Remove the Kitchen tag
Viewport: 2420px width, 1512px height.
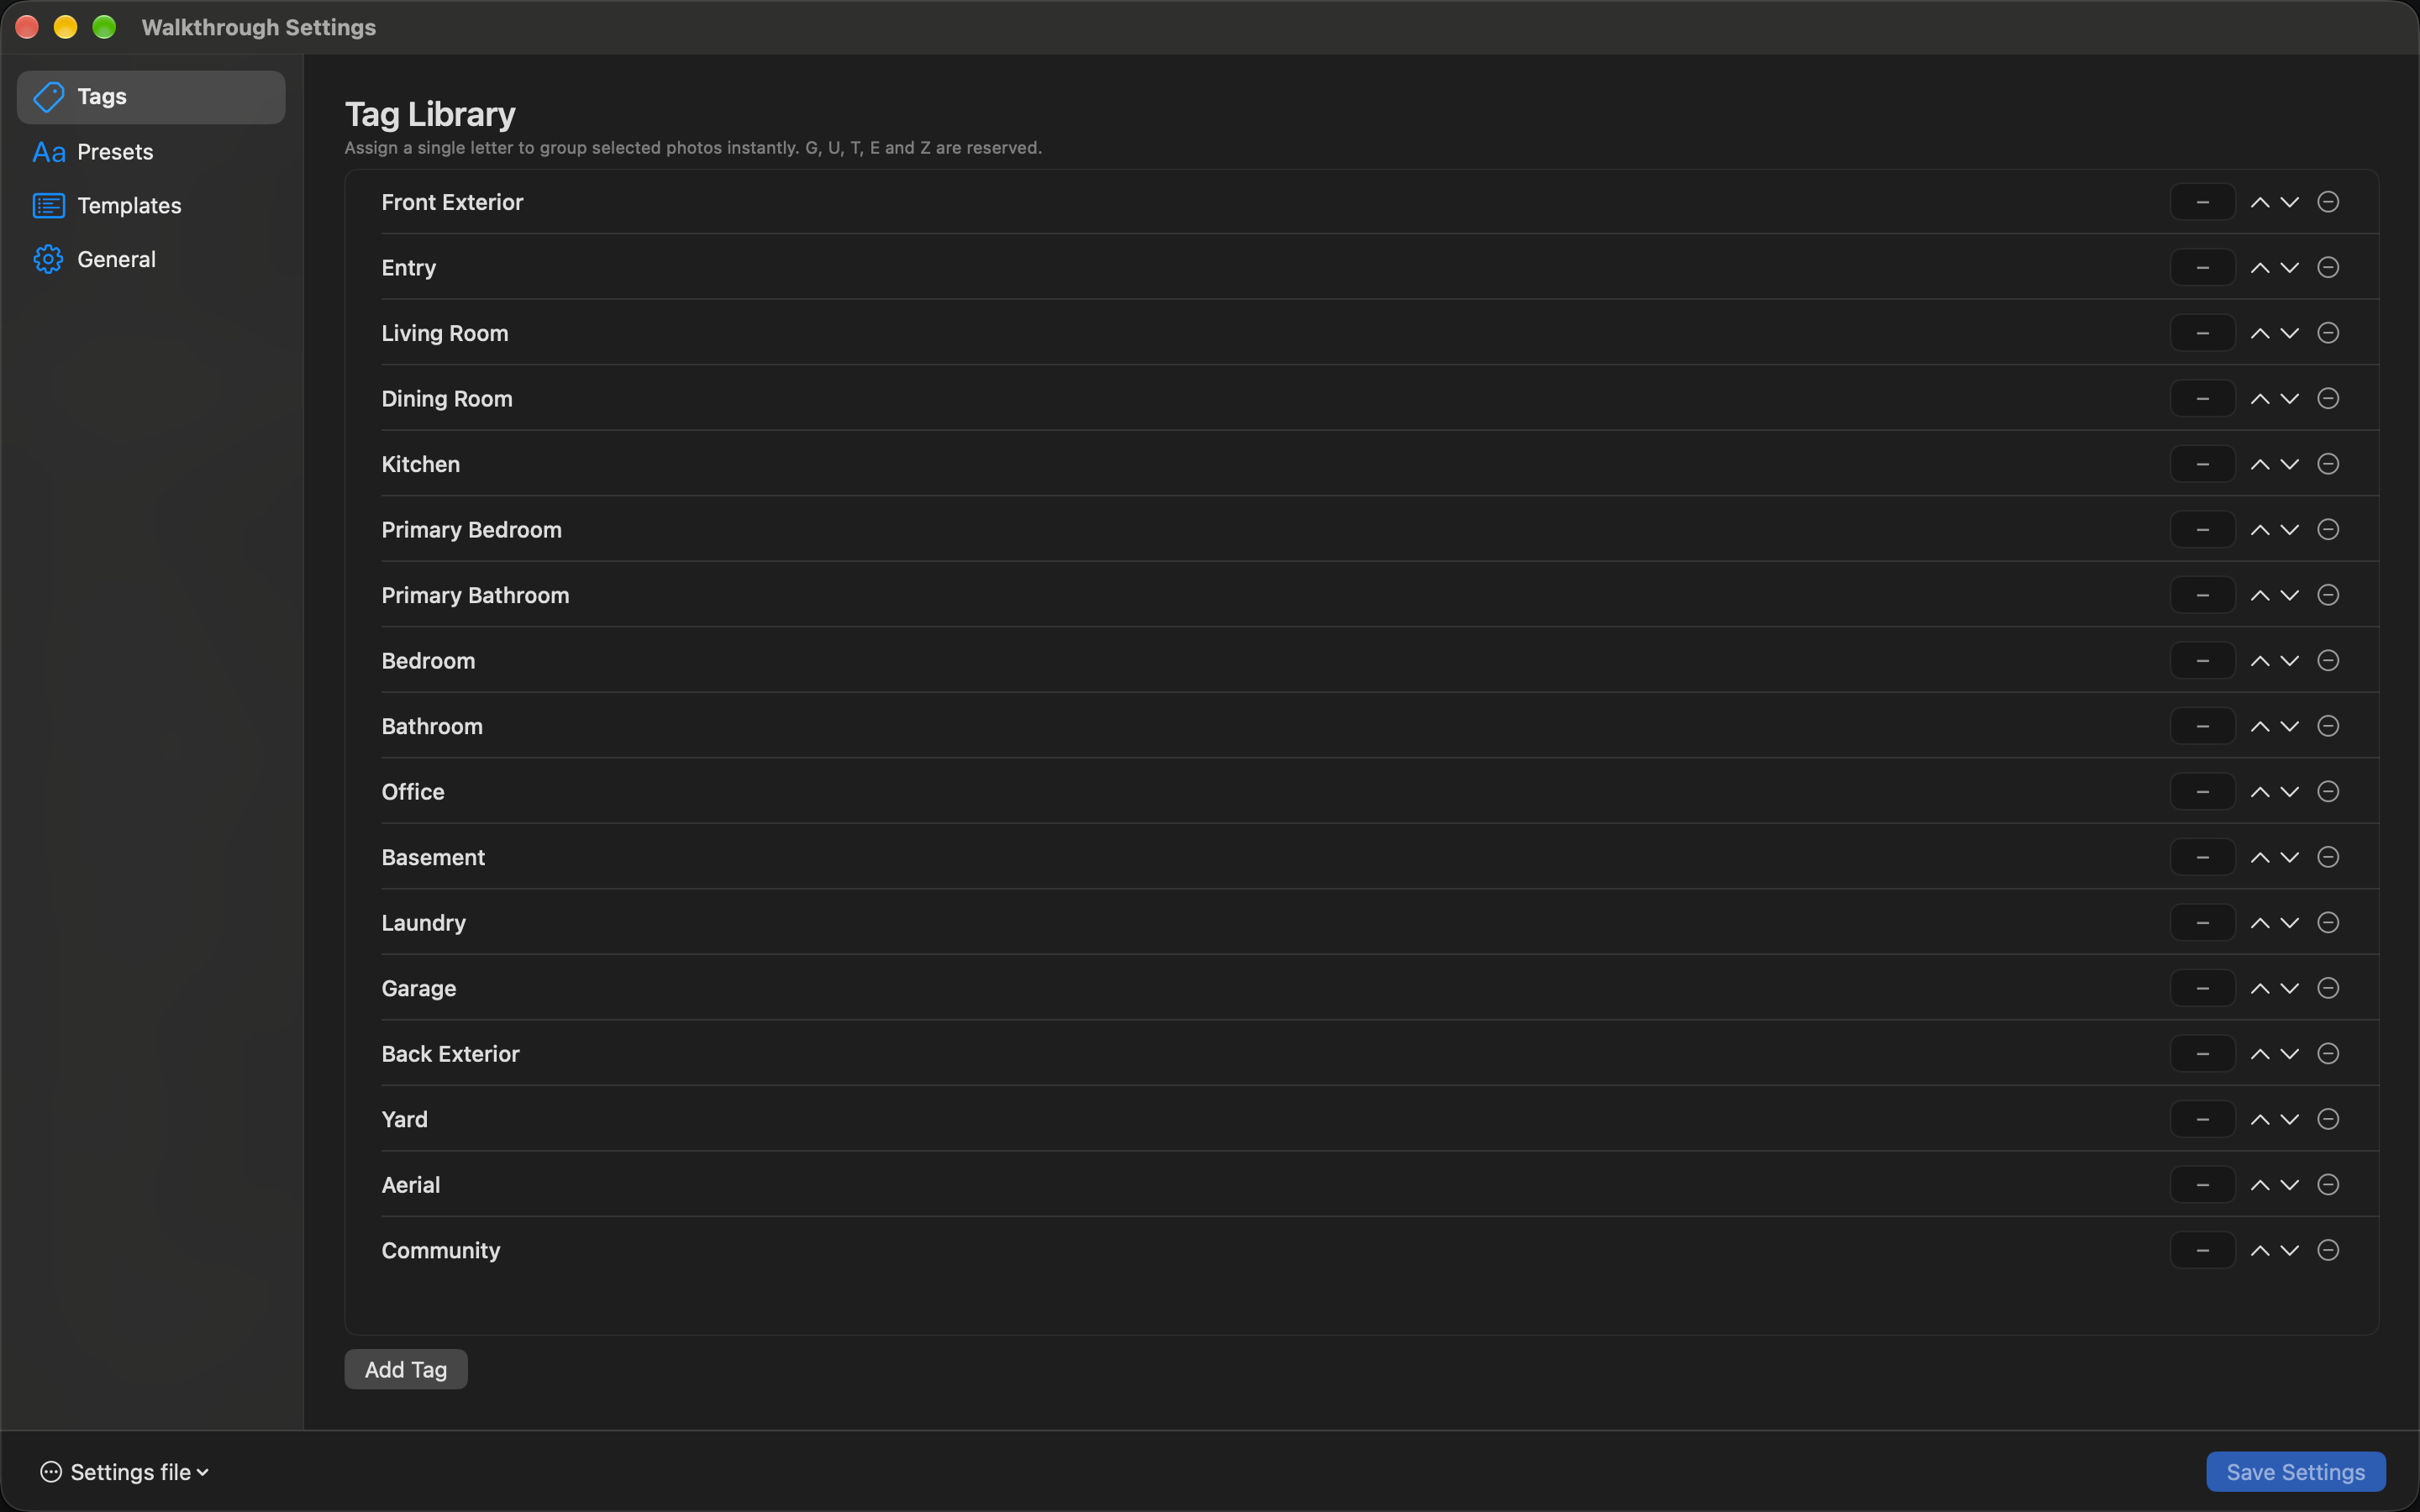pos(2328,464)
